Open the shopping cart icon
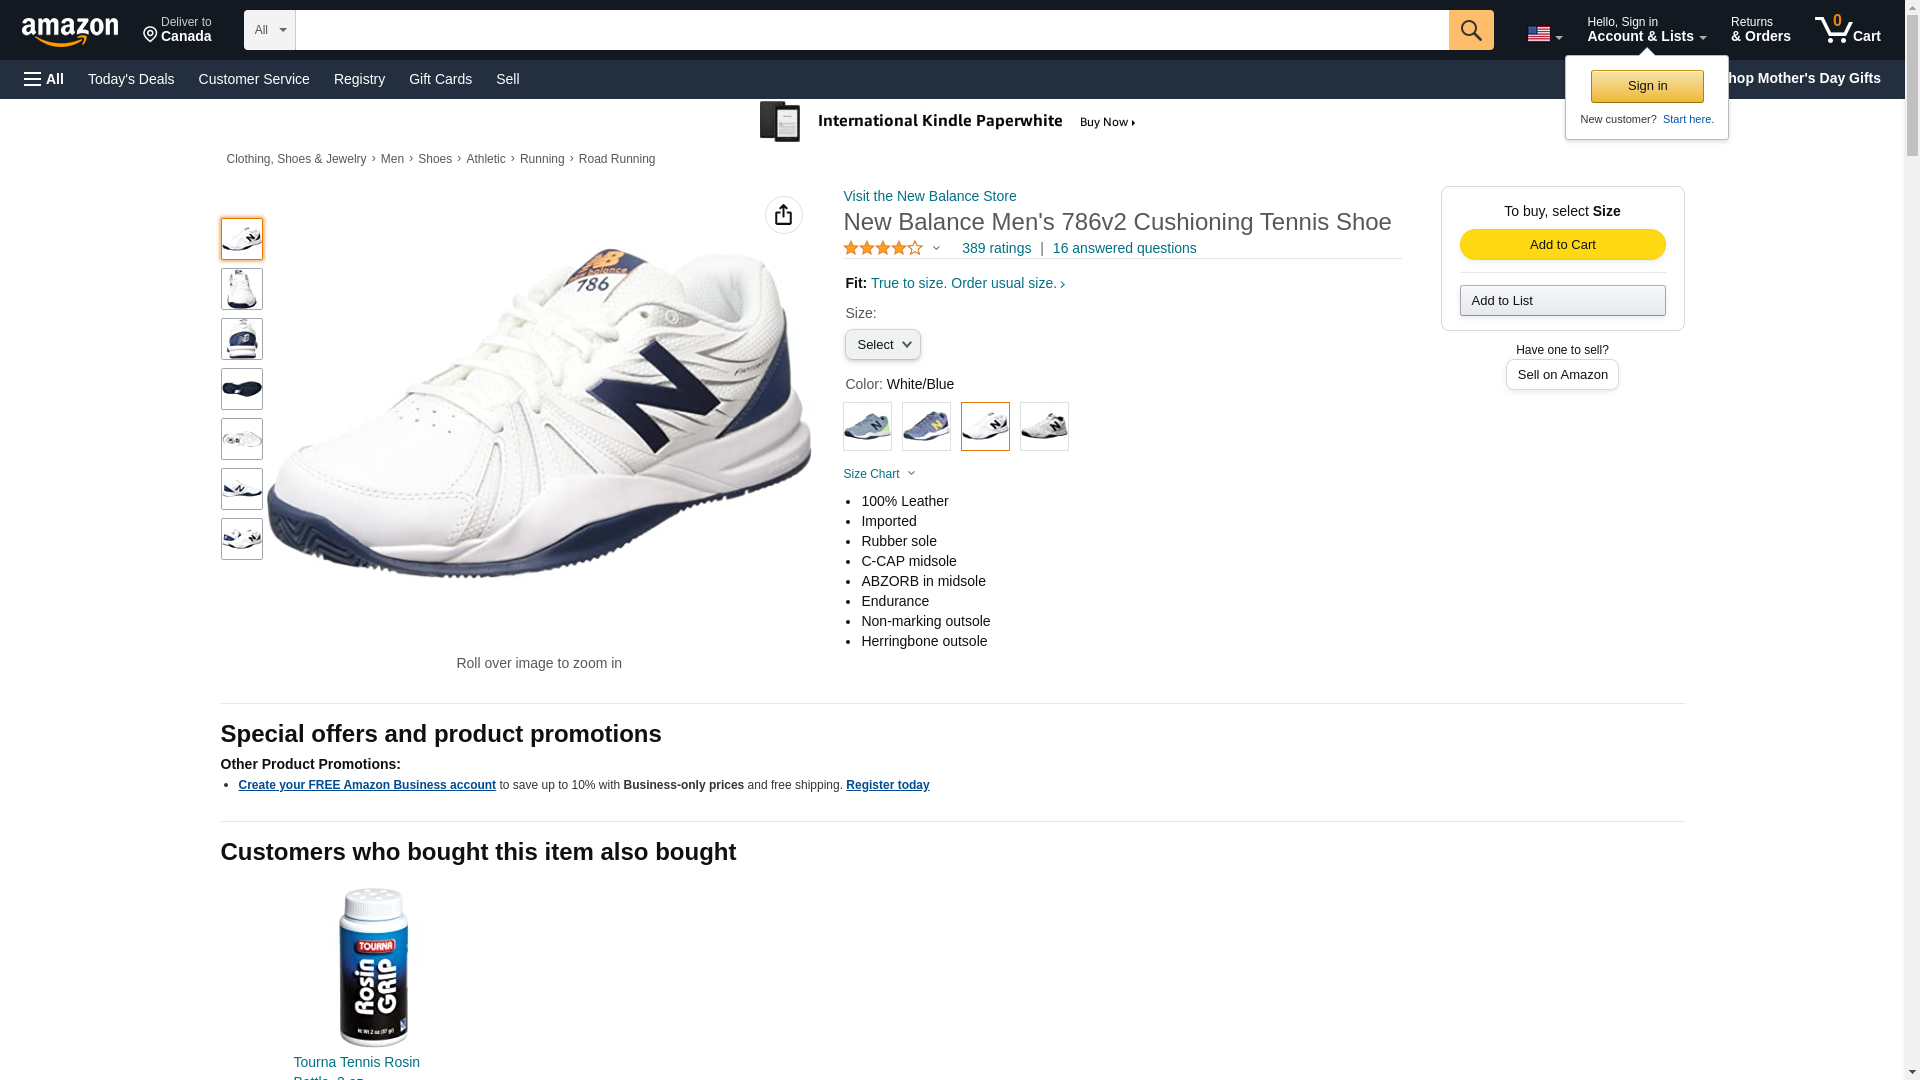This screenshot has height=1080, width=1920. pyautogui.click(x=1847, y=29)
